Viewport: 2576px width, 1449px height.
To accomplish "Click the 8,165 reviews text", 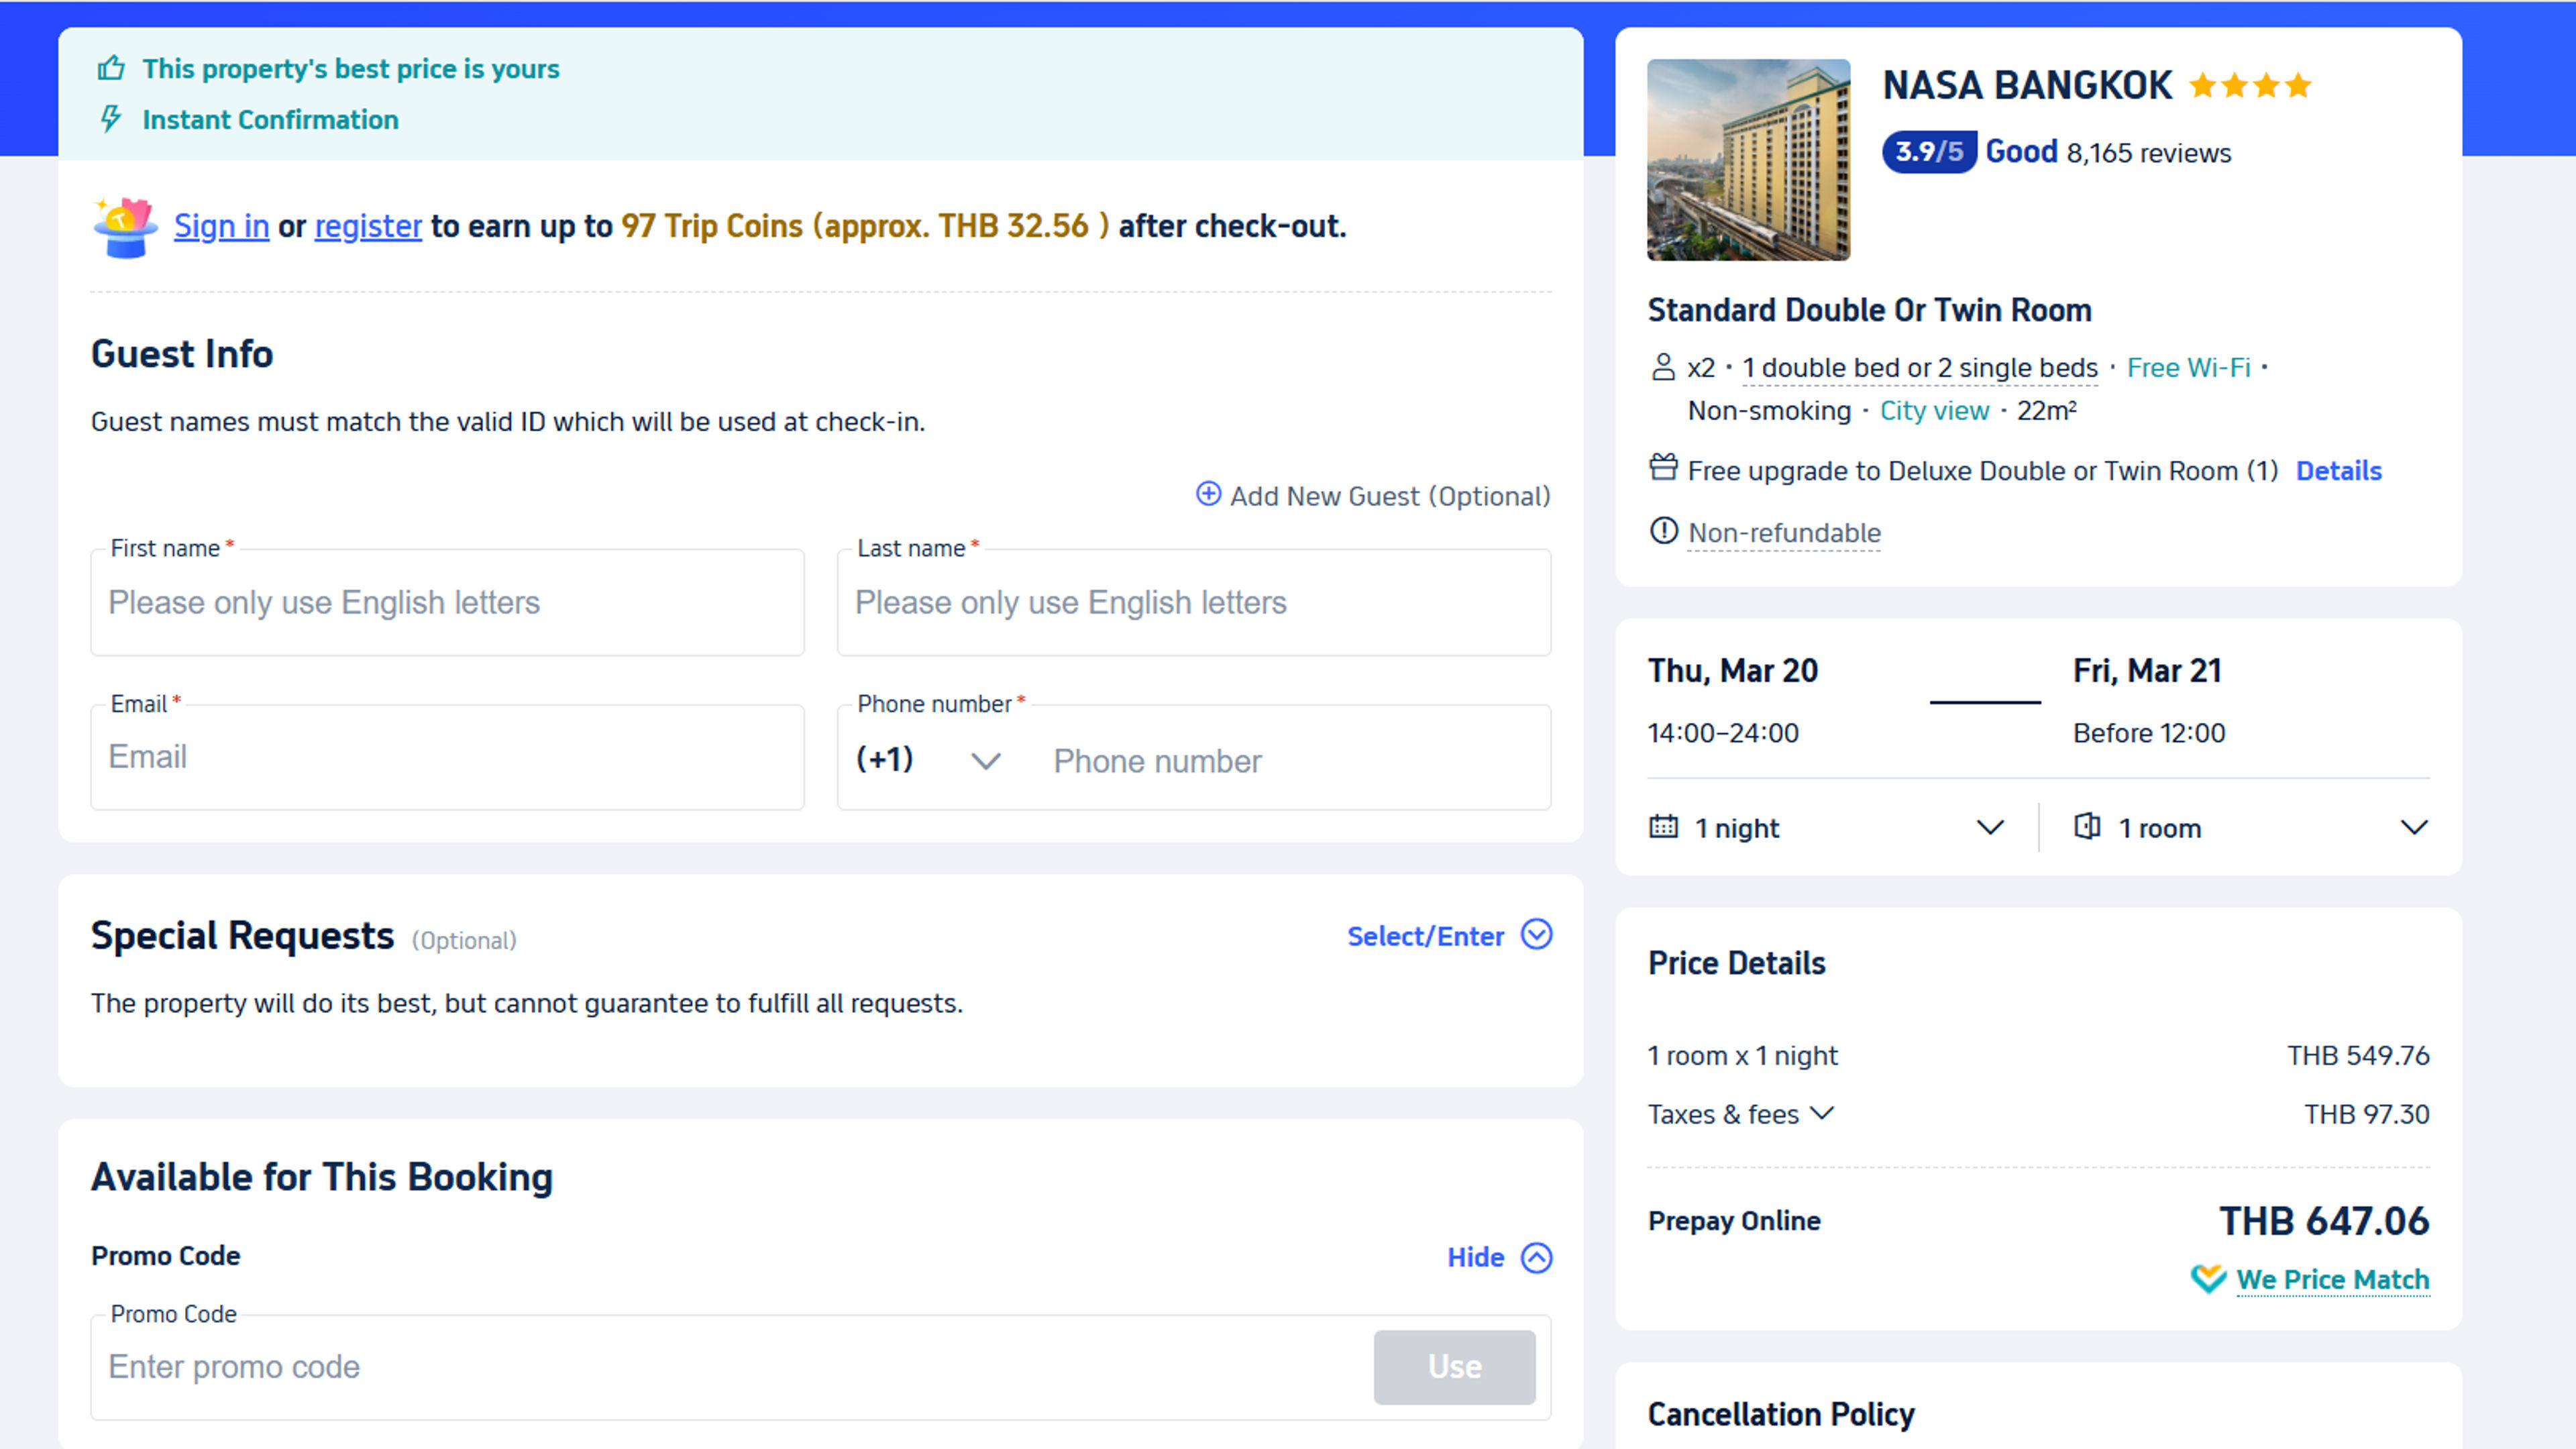I will [2148, 153].
